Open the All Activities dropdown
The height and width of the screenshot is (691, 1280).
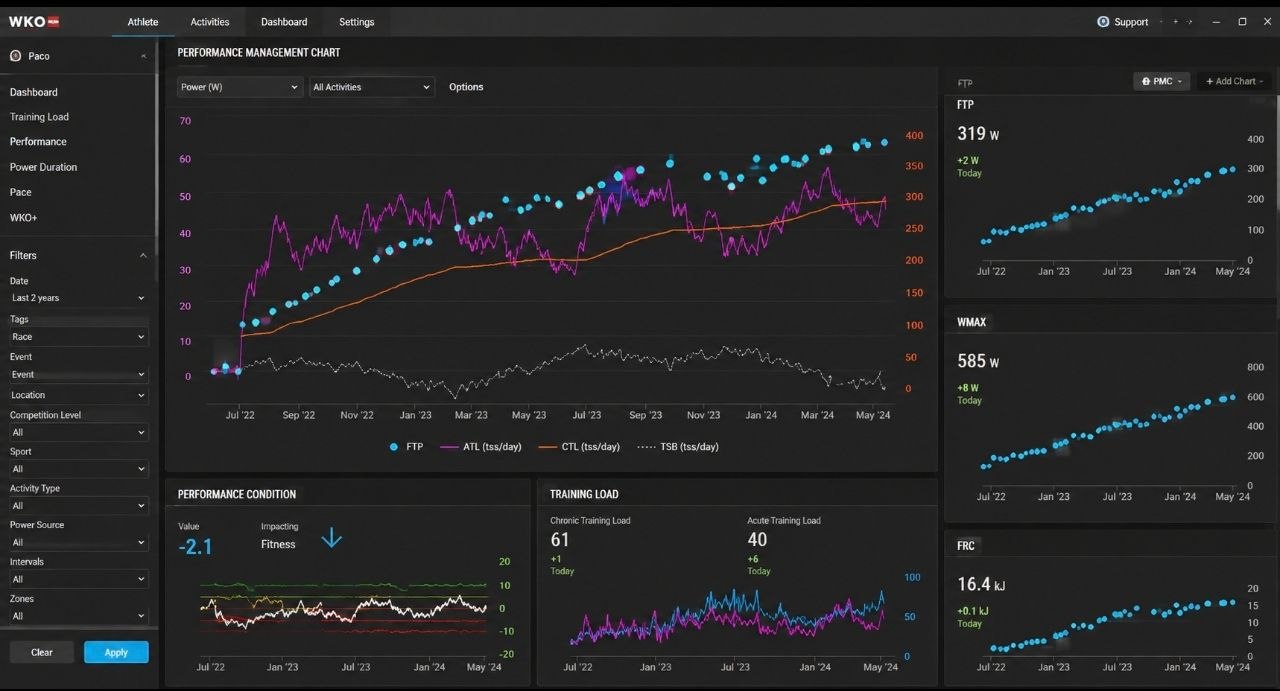pyautogui.click(x=372, y=87)
